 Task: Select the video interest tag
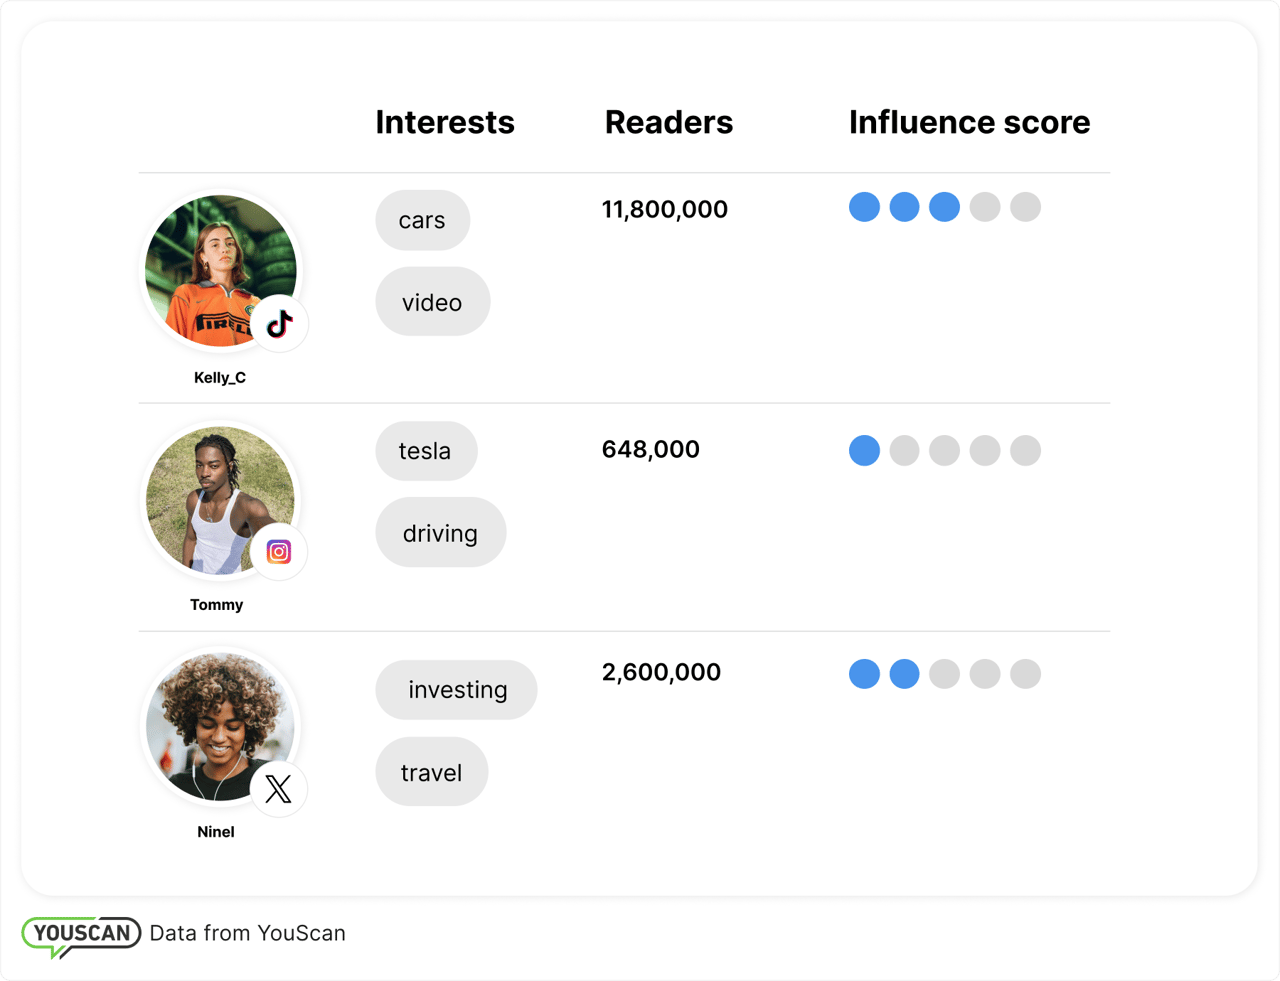(x=432, y=302)
